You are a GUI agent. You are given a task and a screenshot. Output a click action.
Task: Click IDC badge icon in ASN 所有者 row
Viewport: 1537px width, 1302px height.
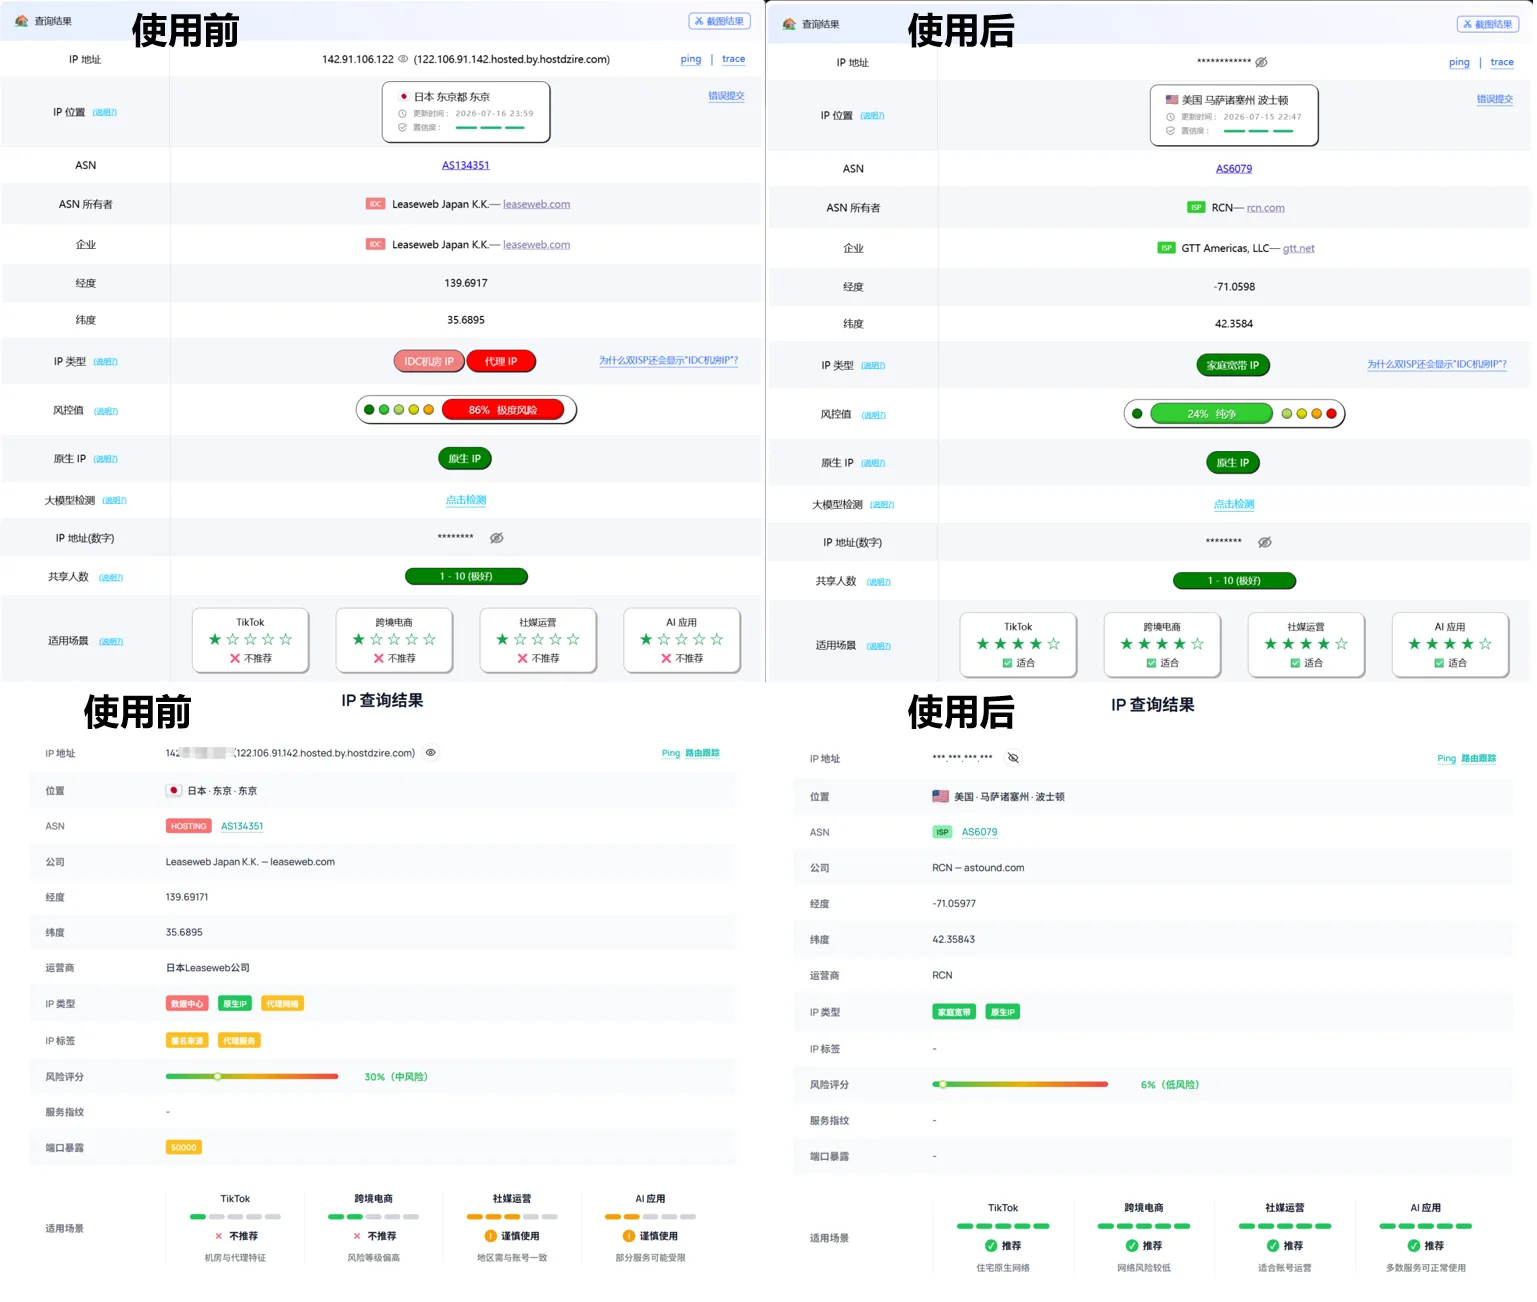375,204
